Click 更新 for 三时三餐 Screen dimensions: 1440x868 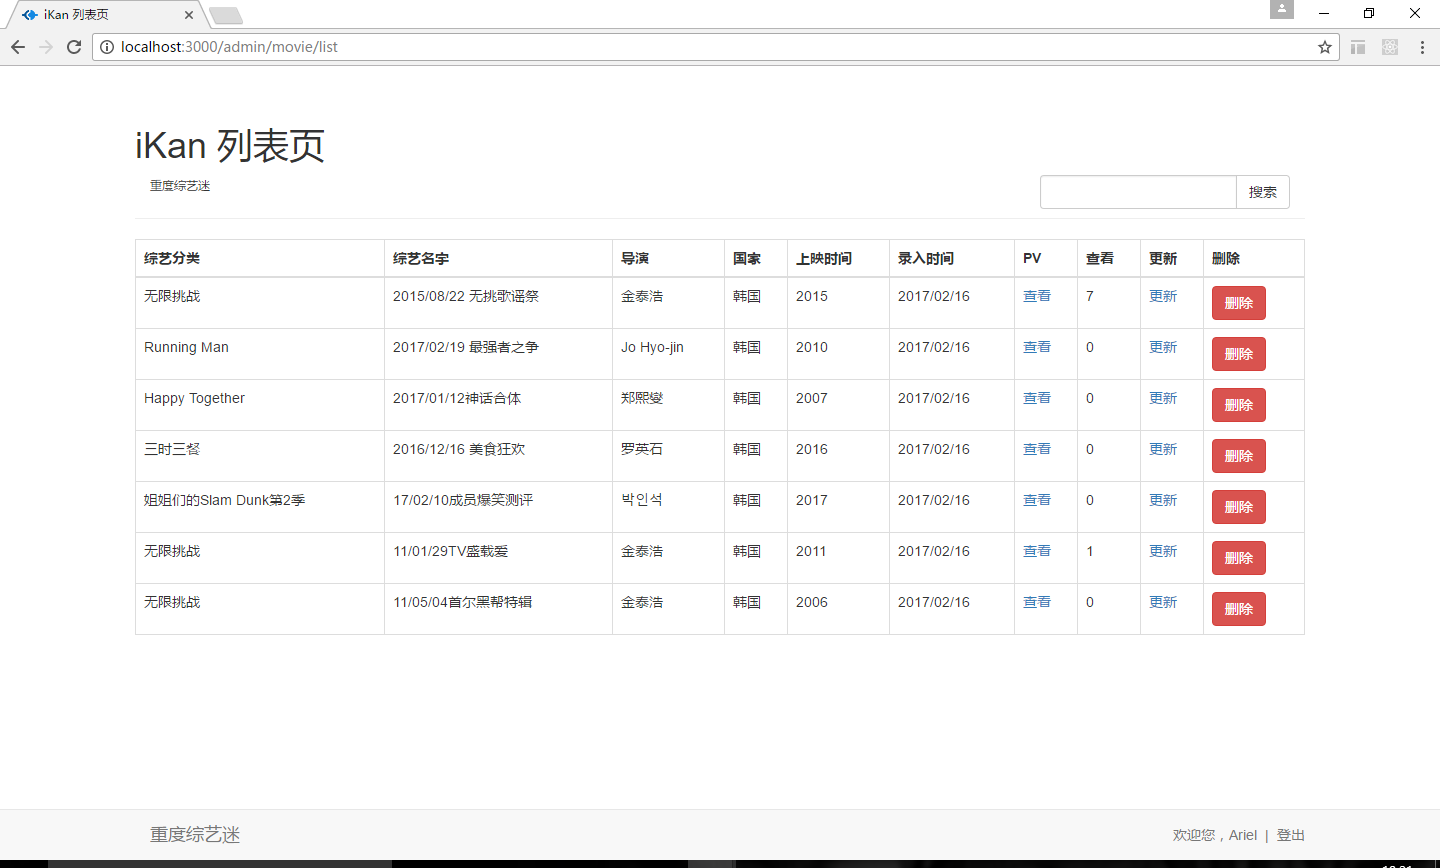coord(1163,449)
